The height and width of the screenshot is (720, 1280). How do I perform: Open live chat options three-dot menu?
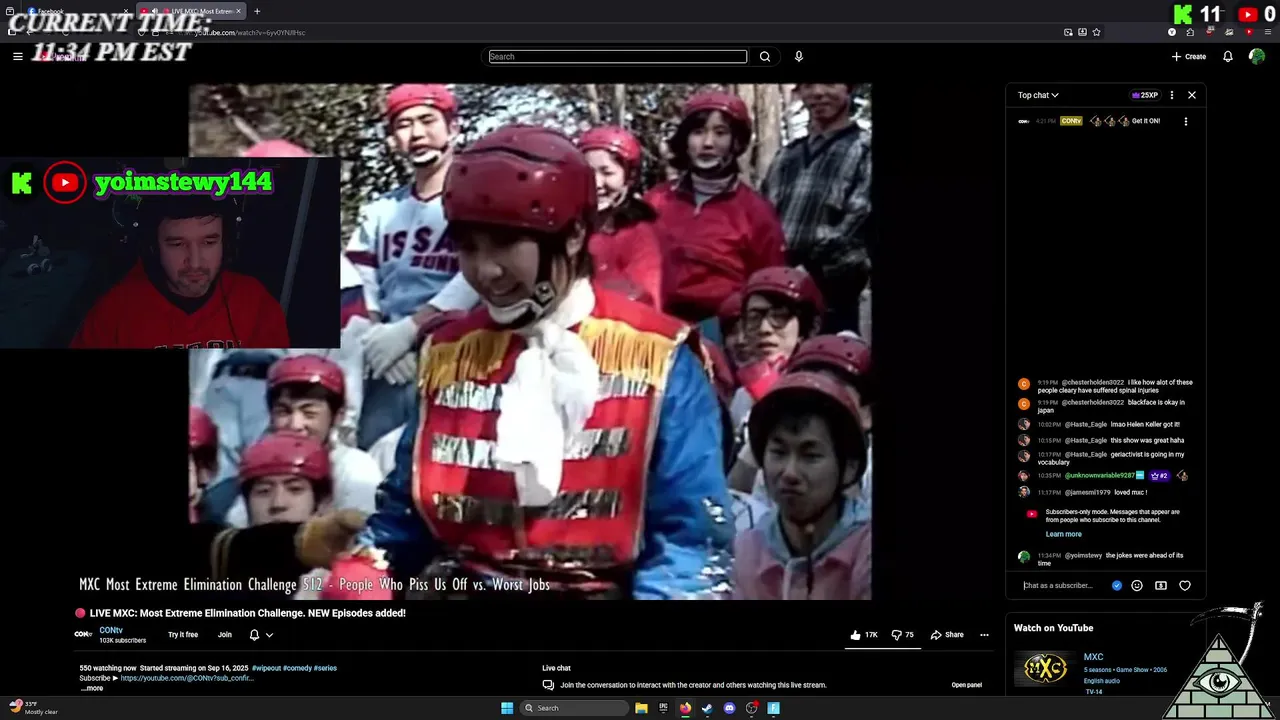click(1172, 95)
